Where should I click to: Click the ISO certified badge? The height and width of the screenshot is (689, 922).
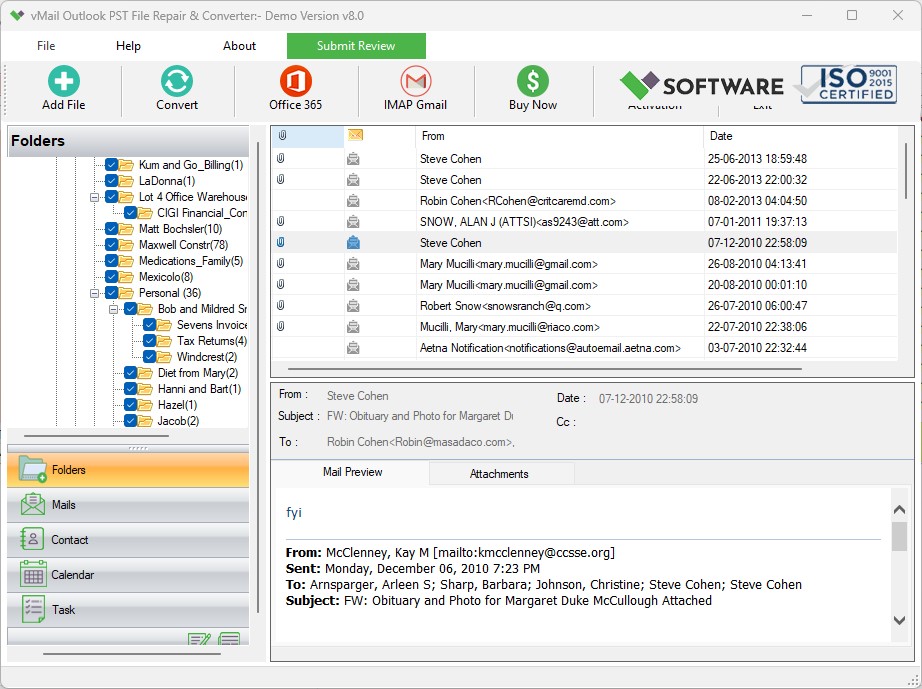pyautogui.click(x=848, y=85)
